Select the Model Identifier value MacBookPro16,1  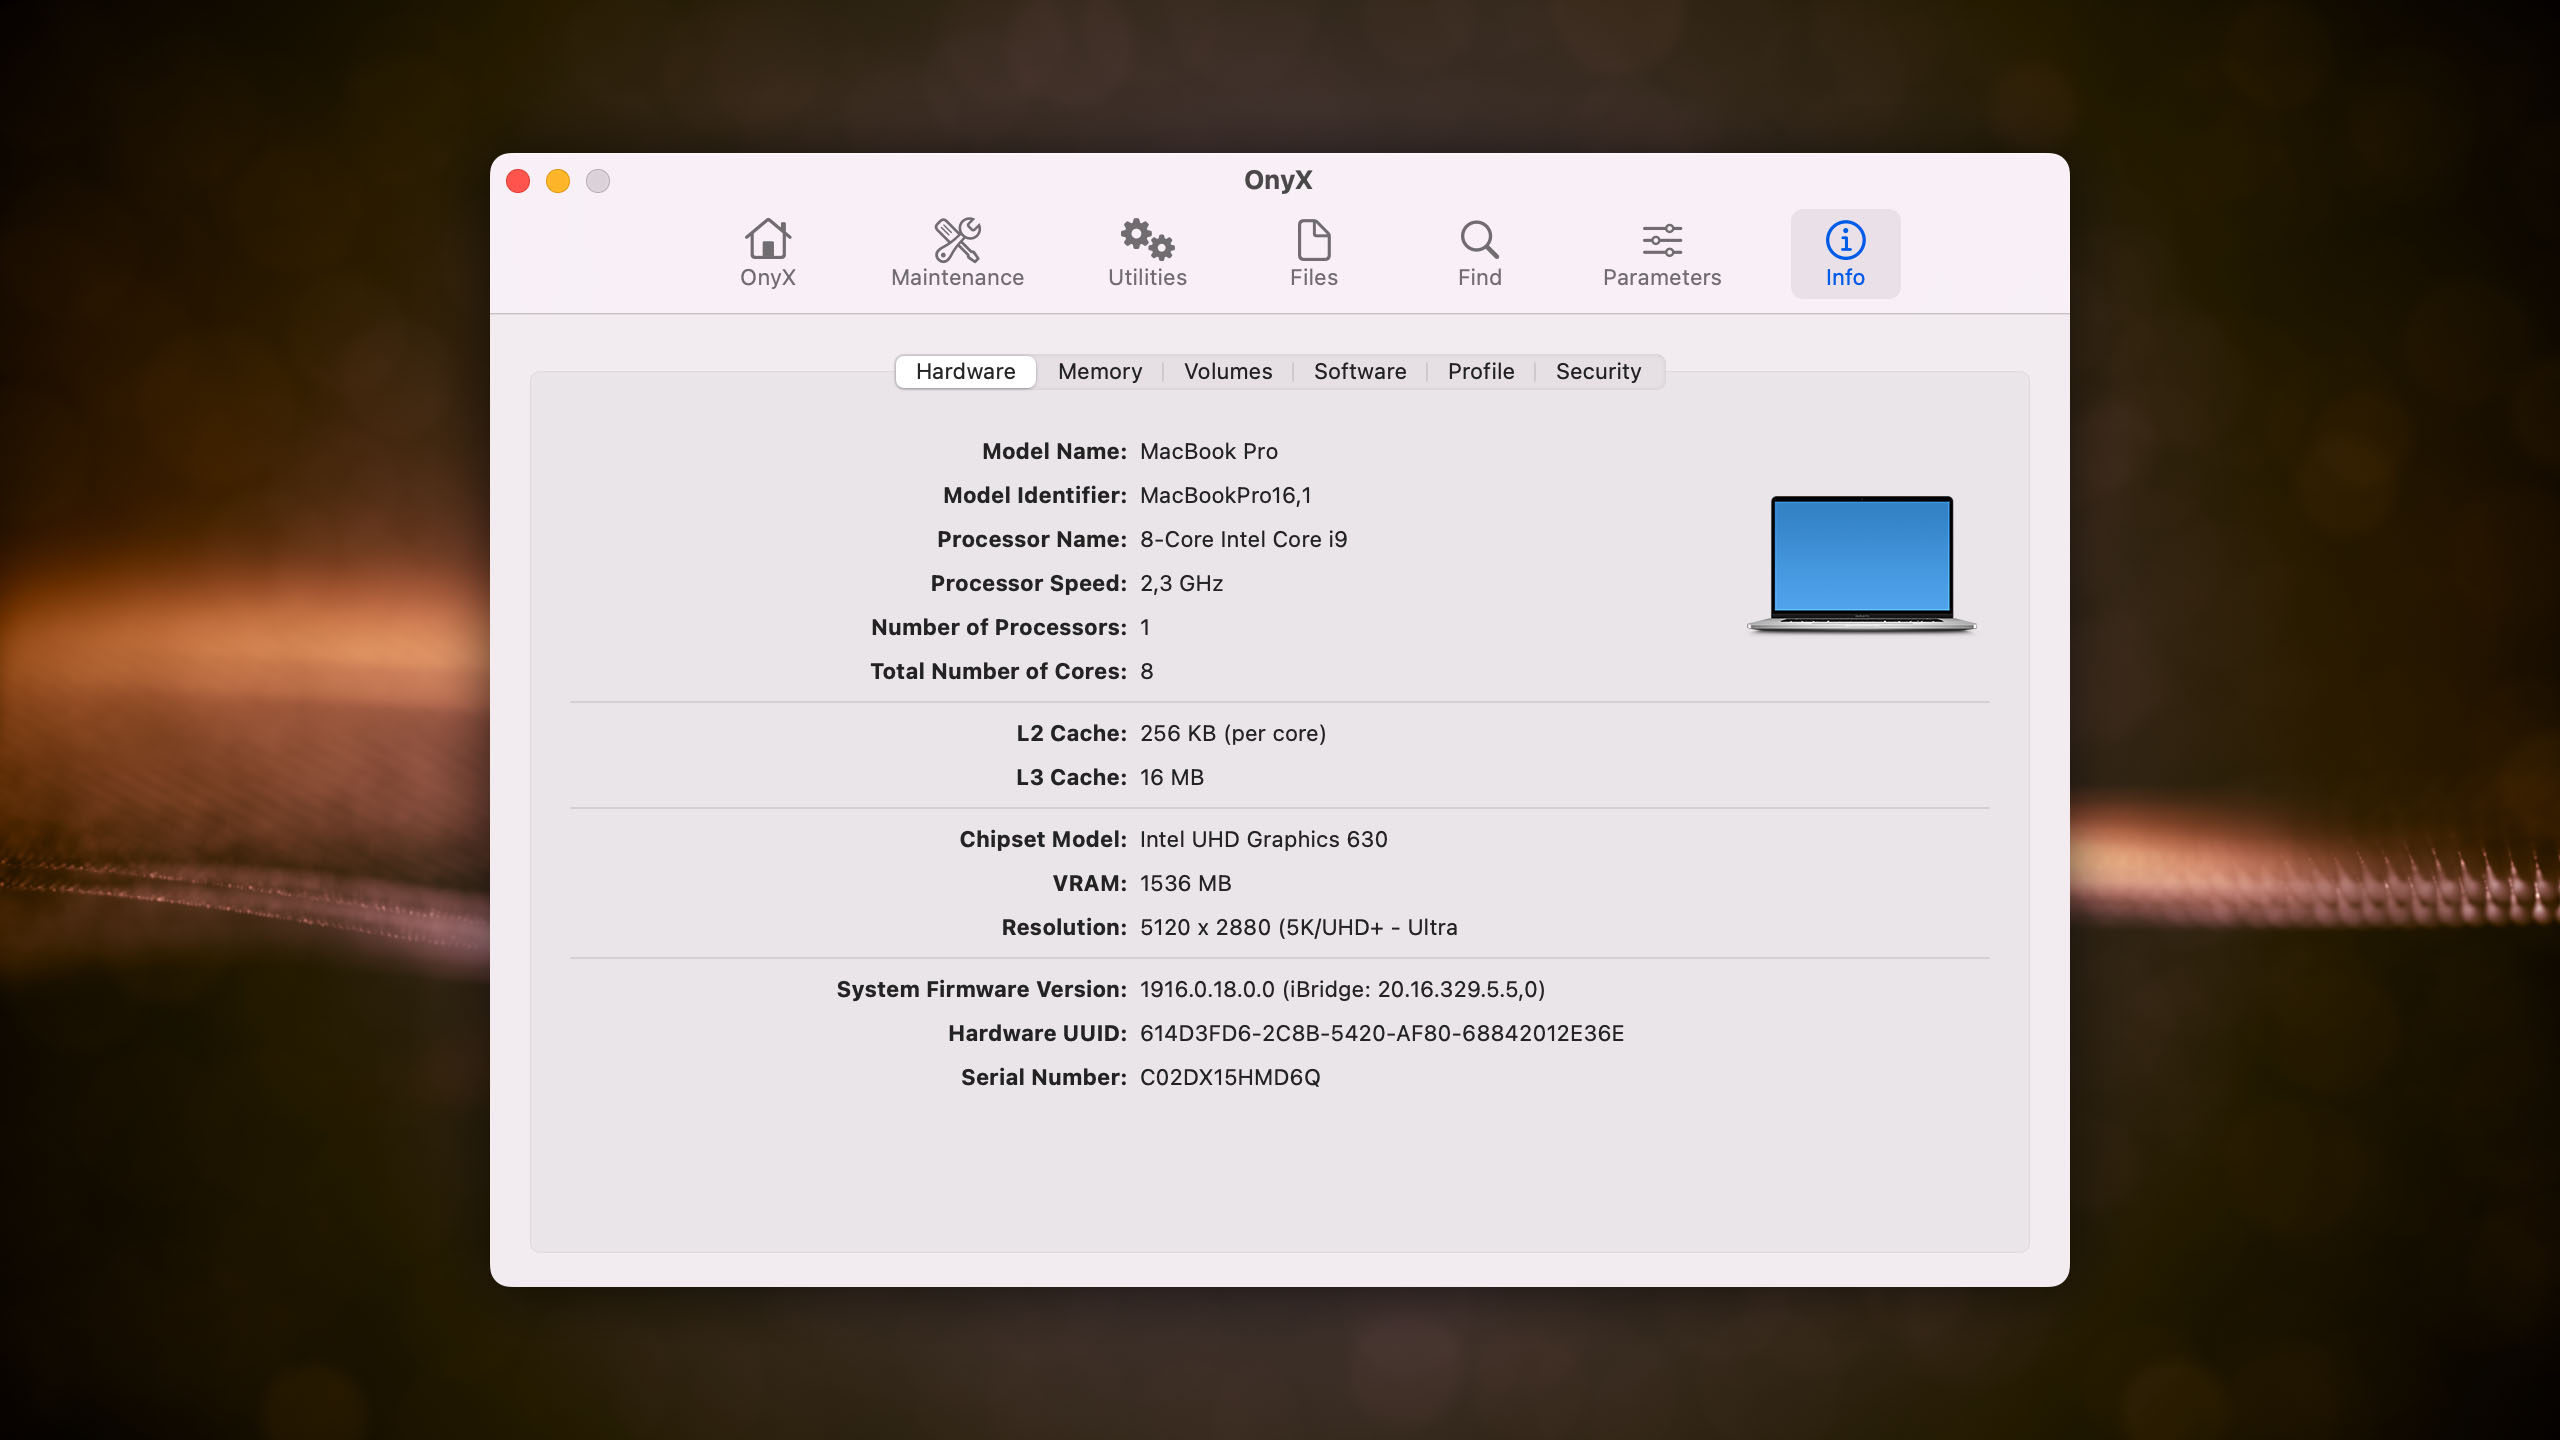[1226, 495]
